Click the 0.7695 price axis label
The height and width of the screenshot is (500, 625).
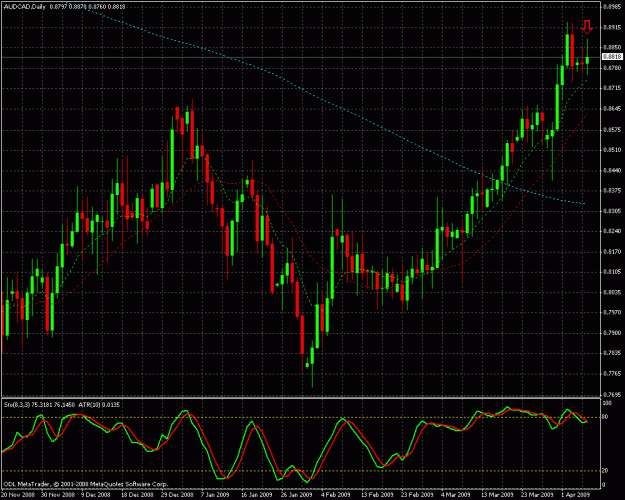pos(613,395)
